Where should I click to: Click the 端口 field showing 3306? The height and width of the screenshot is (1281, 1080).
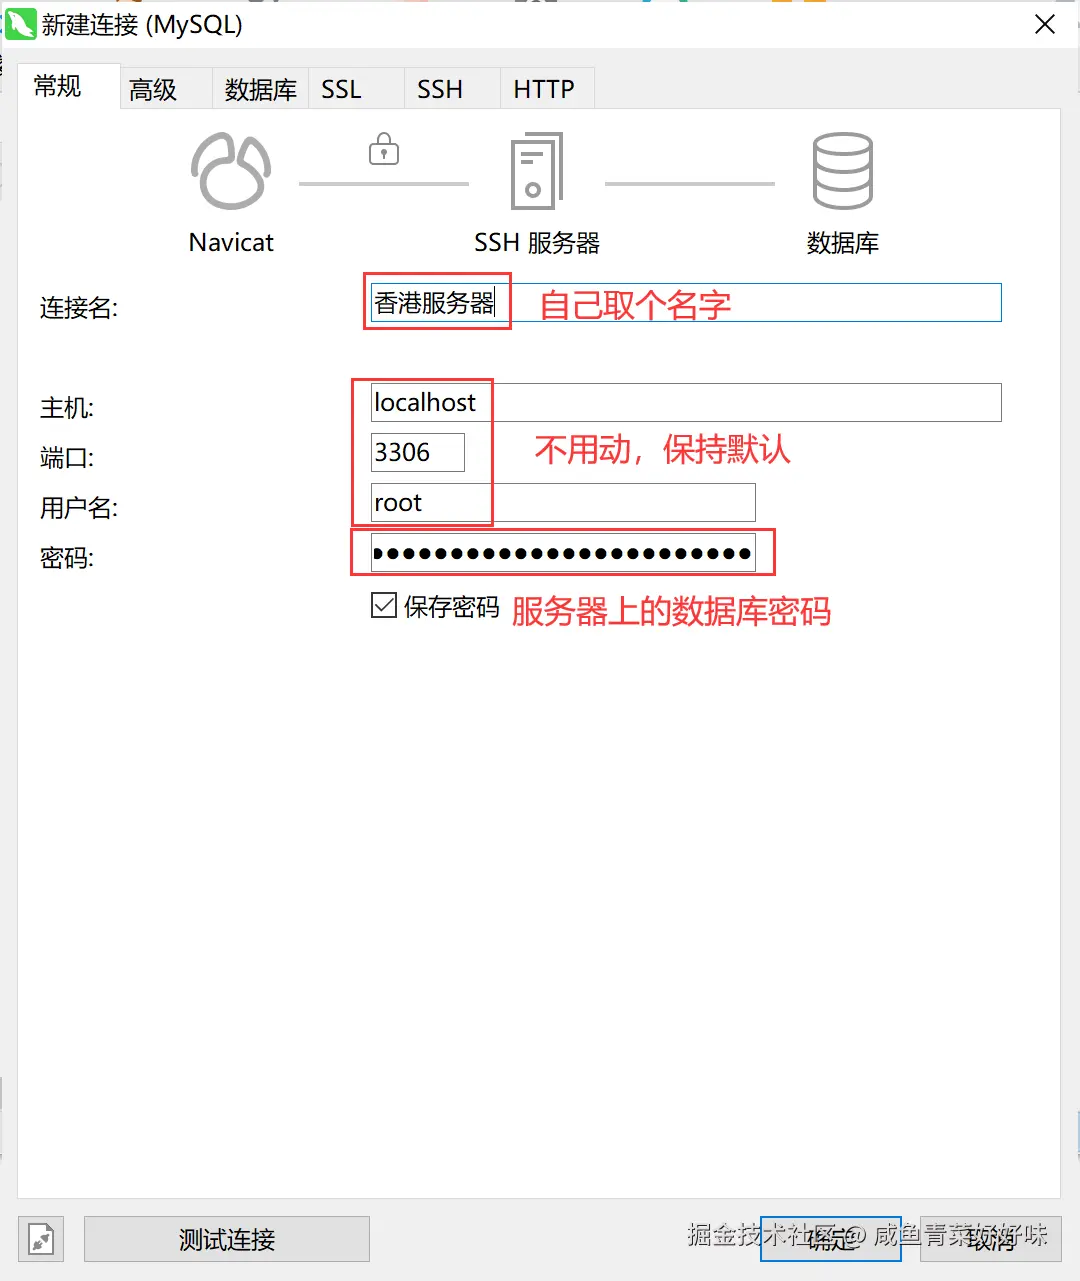click(x=418, y=452)
